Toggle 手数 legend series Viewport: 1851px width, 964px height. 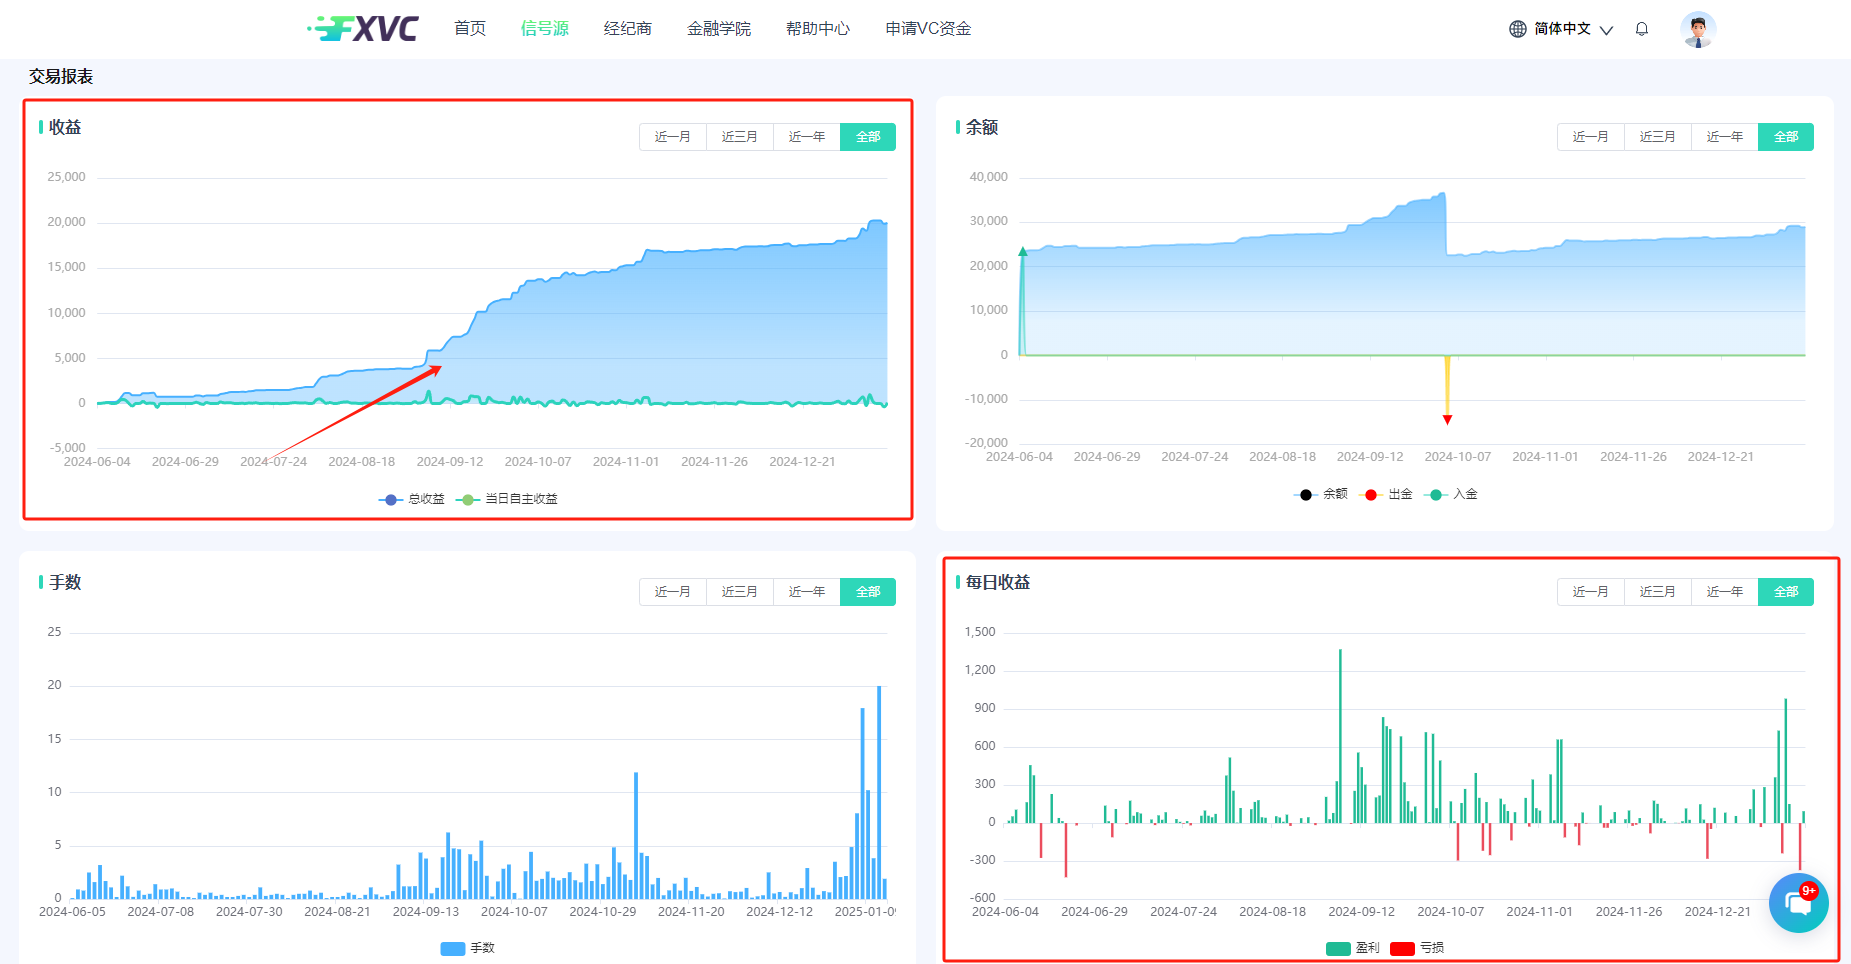[x=468, y=948]
